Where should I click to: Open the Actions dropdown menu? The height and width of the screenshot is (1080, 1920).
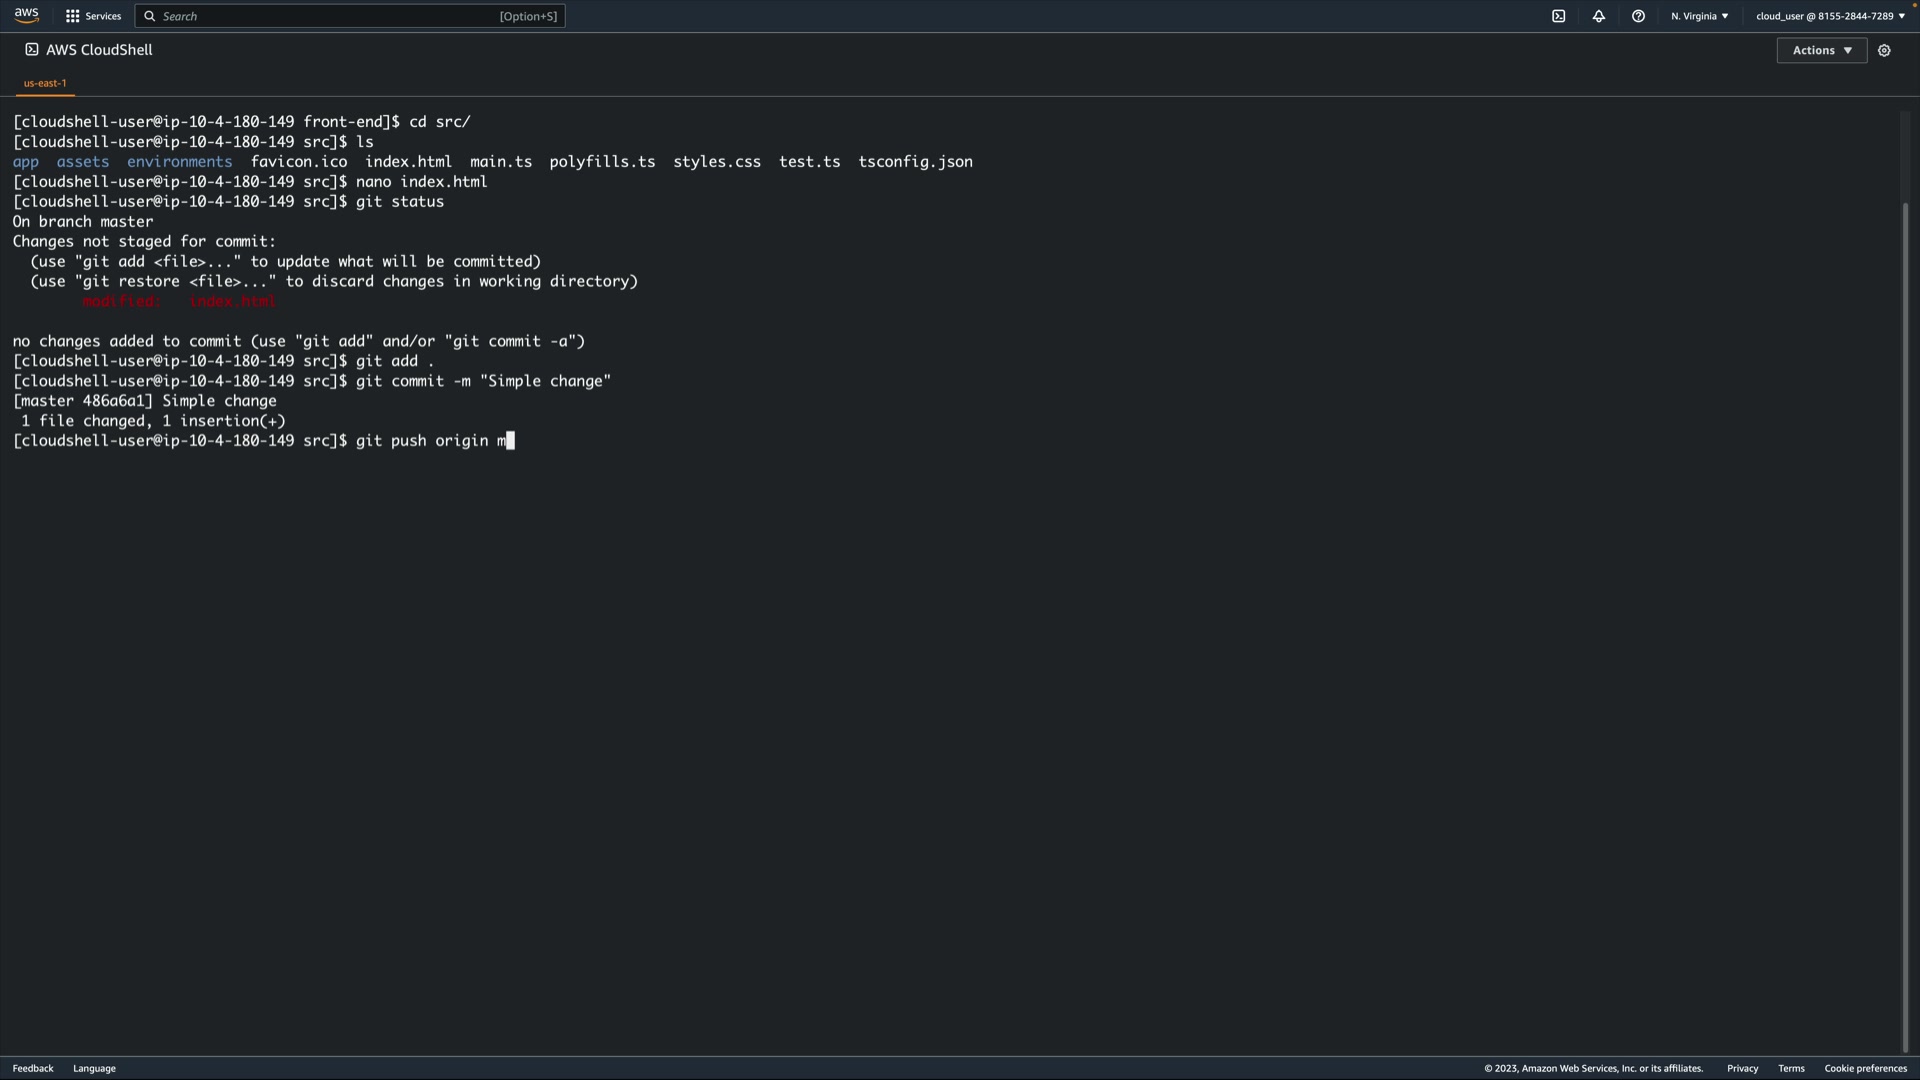(1821, 50)
